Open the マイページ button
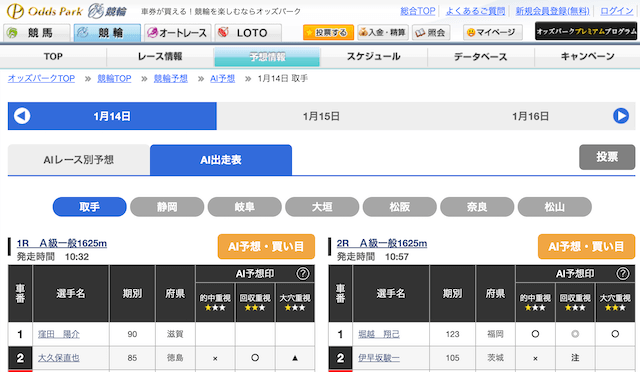640x372 pixels. [493, 32]
